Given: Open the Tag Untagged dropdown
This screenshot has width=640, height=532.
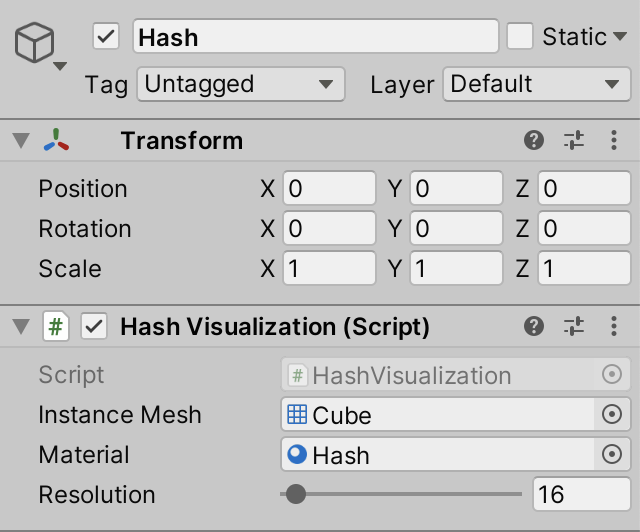Looking at the screenshot, I should click(x=241, y=85).
